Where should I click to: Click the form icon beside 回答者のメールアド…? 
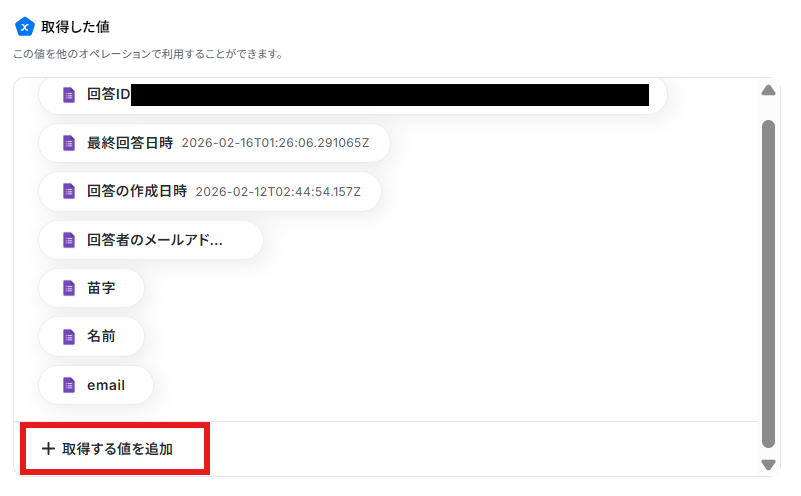(69, 240)
